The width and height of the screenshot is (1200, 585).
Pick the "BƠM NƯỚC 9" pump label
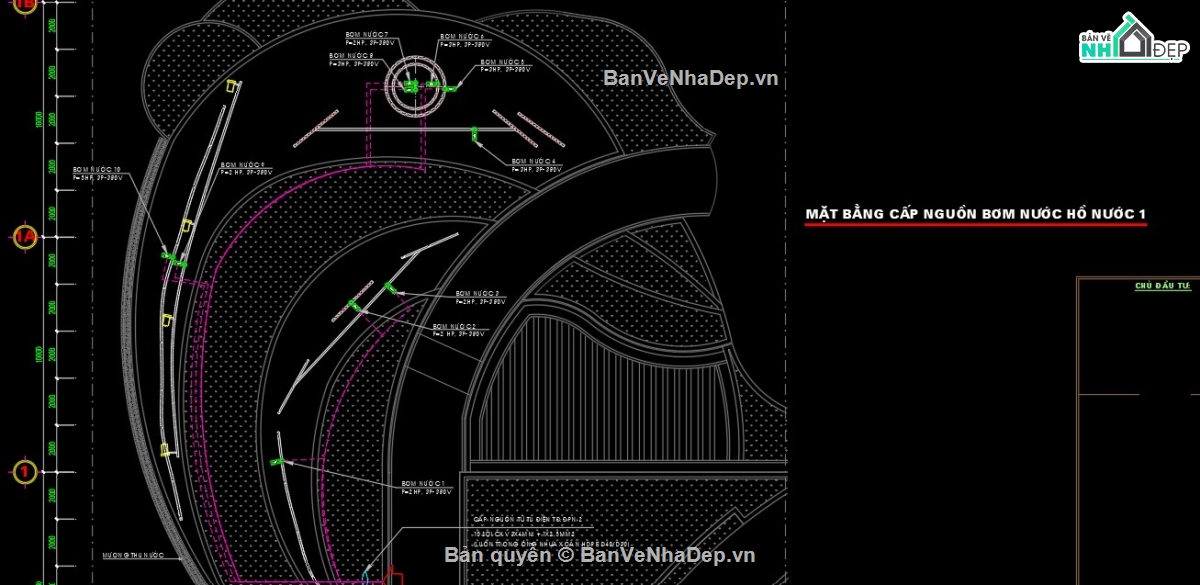243,165
